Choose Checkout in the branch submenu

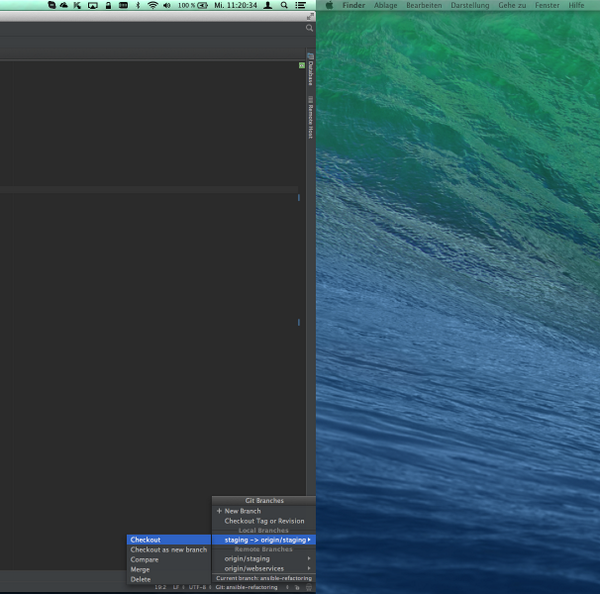click(x=169, y=540)
